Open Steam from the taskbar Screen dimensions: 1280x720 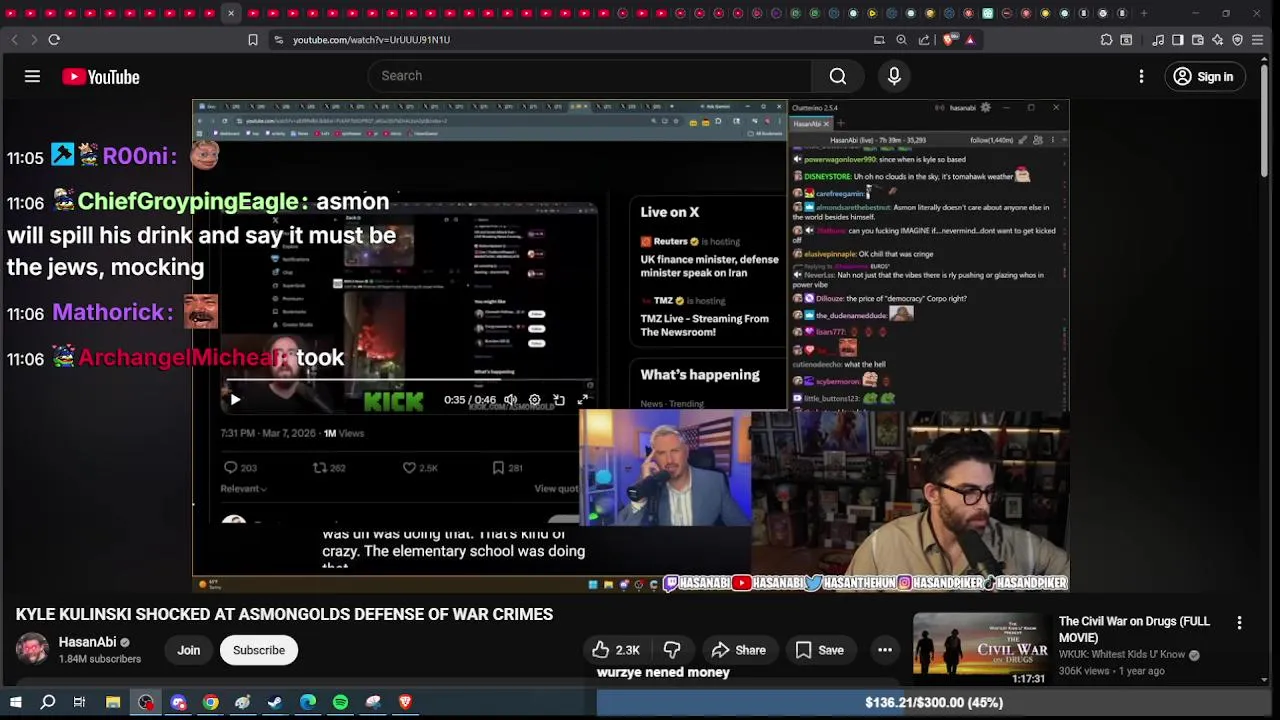coord(275,702)
